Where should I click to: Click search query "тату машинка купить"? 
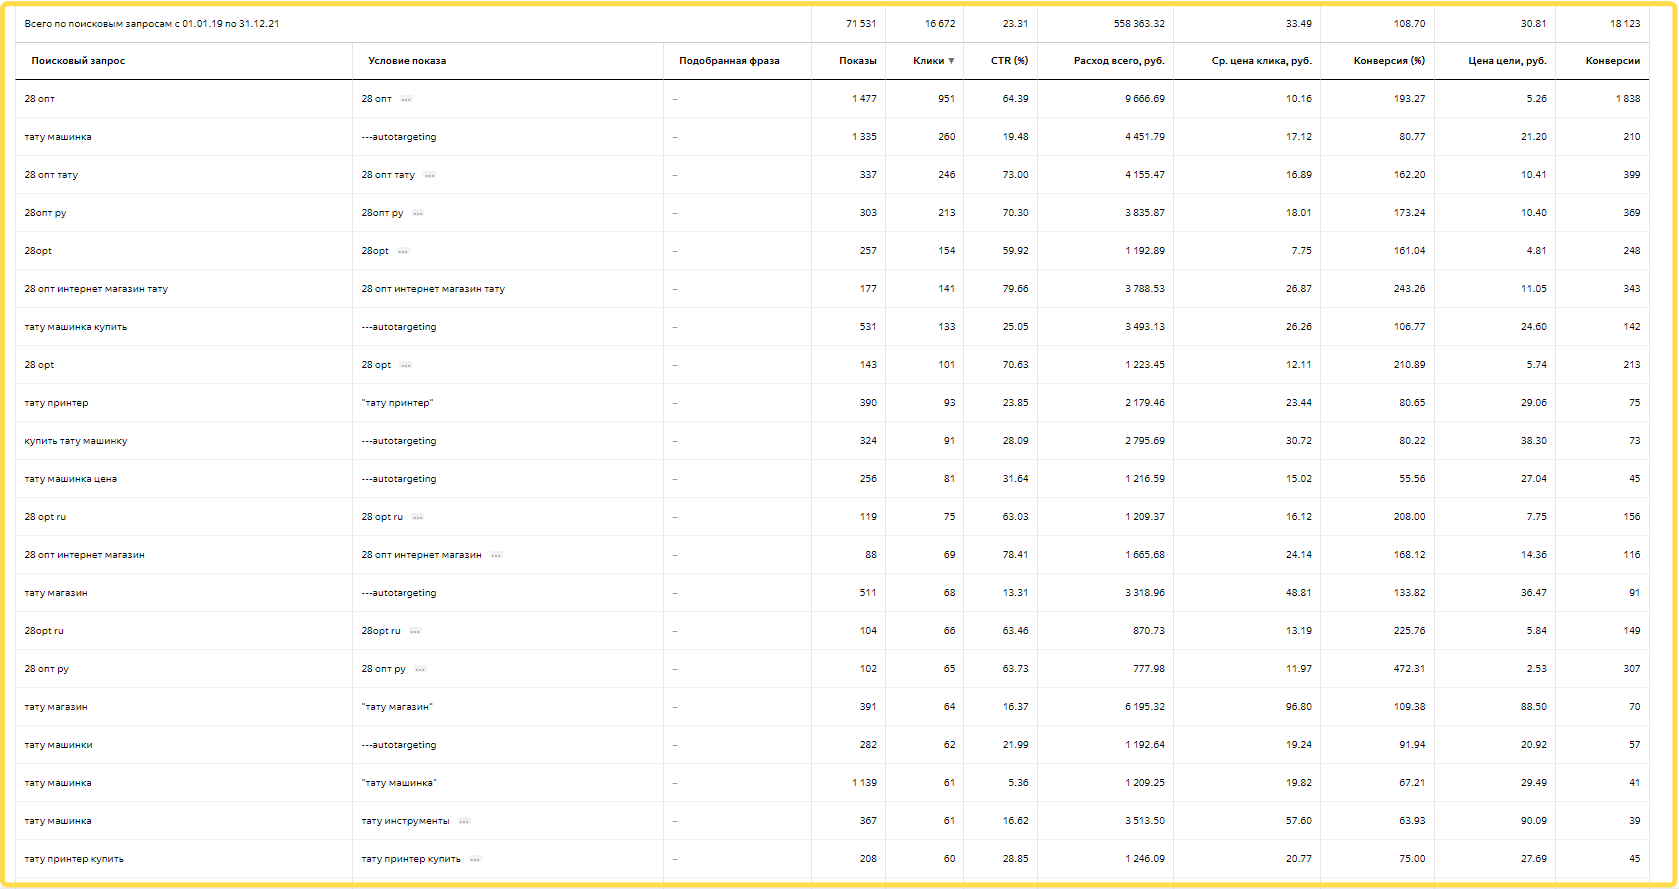(x=76, y=327)
